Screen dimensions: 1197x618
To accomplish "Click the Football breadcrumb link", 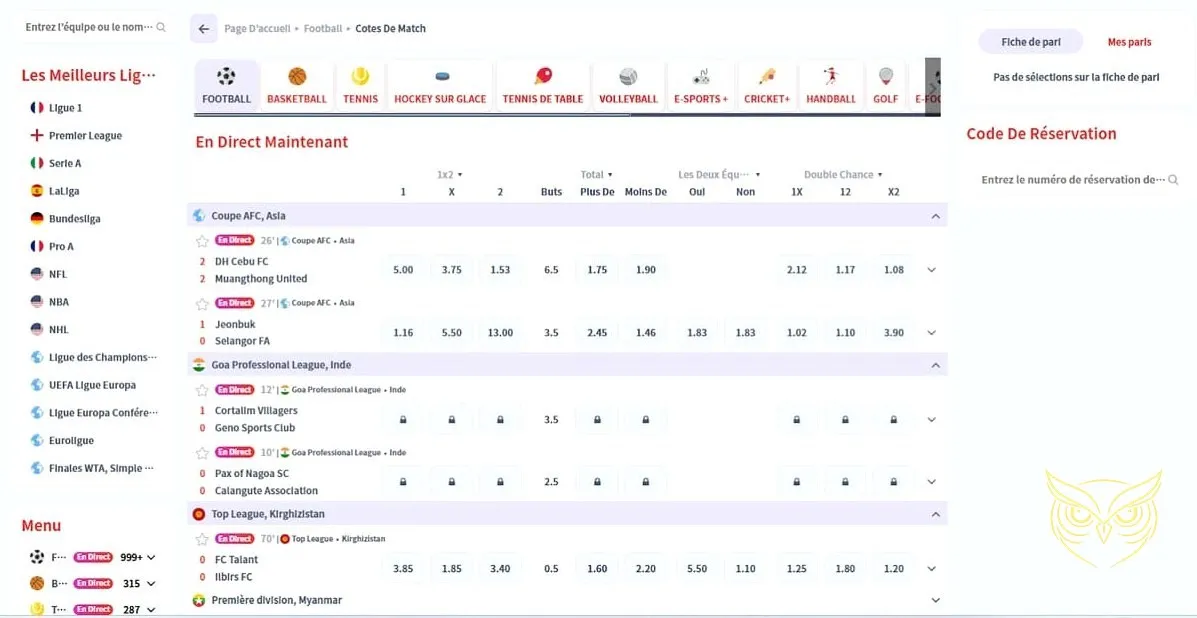I will 323,29.
